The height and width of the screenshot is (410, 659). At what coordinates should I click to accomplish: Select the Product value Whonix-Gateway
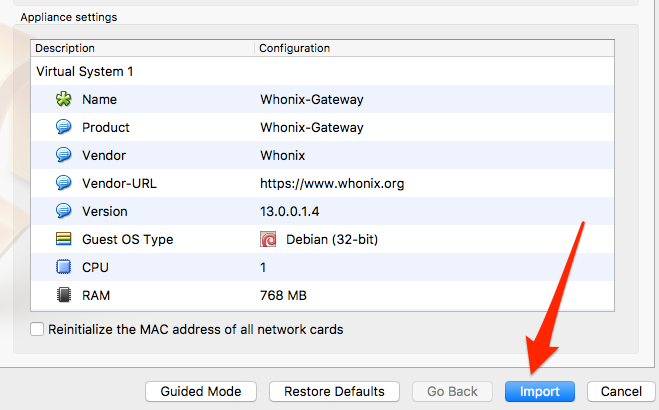click(x=312, y=127)
